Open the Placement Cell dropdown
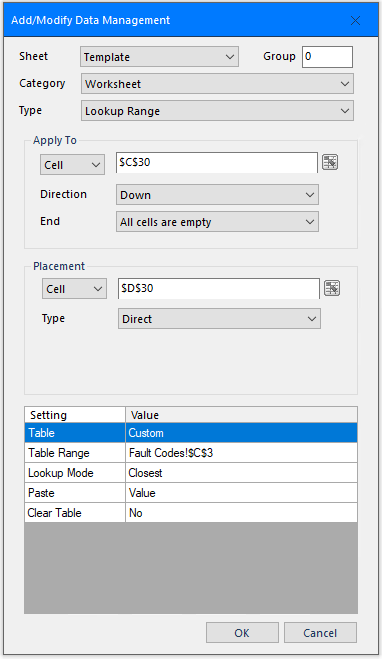This screenshot has width=382, height=659. [74, 289]
